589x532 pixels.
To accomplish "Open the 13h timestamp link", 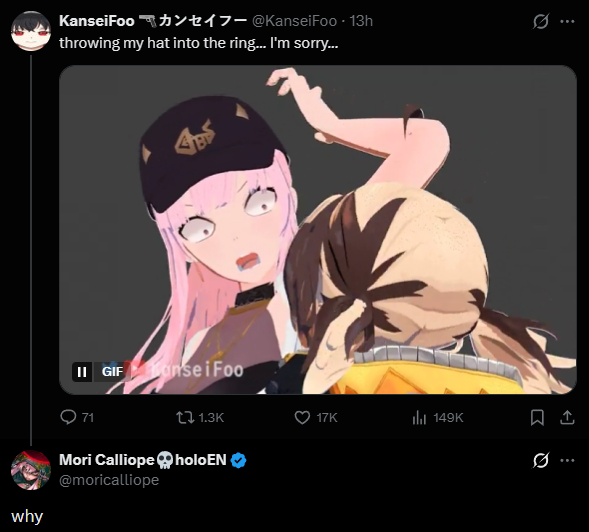I will pyautogui.click(x=361, y=21).
